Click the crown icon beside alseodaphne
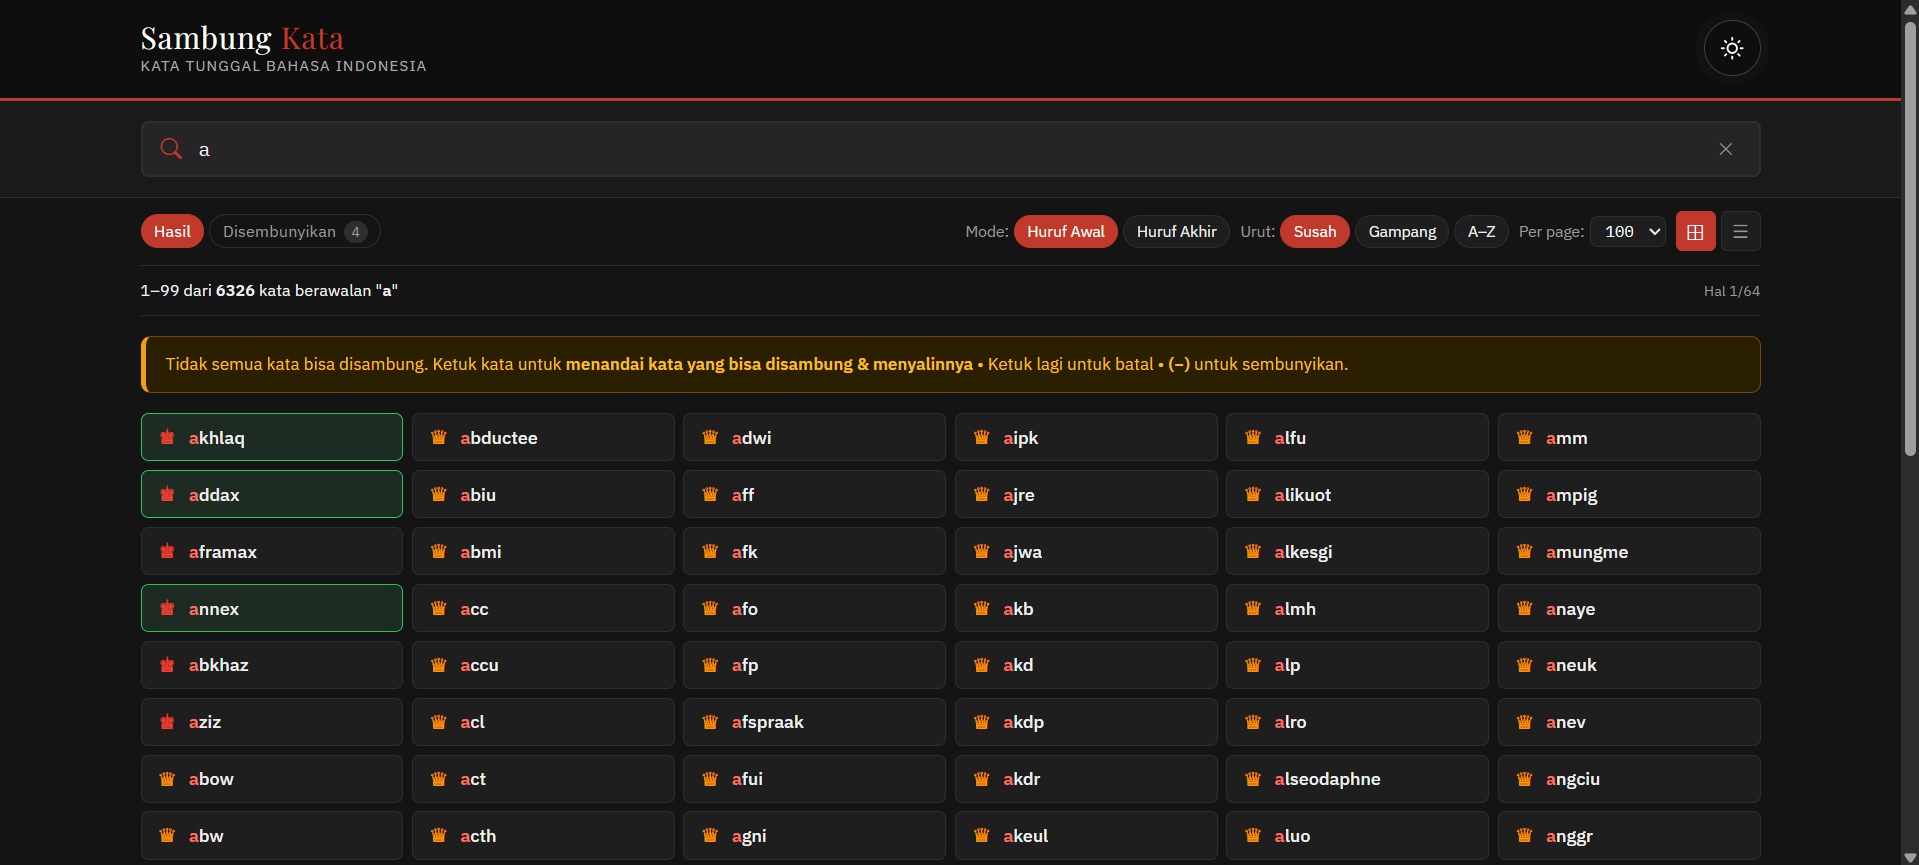 [x=1253, y=779]
